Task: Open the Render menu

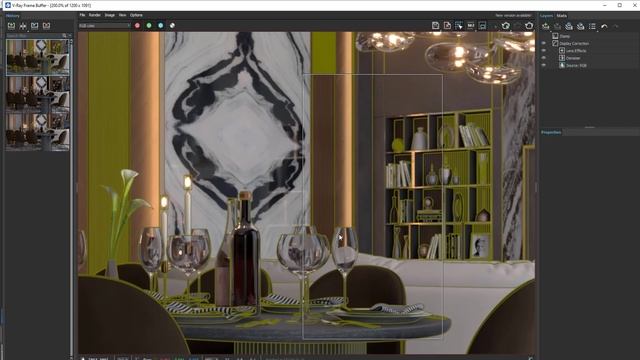Action: (x=95, y=15)
